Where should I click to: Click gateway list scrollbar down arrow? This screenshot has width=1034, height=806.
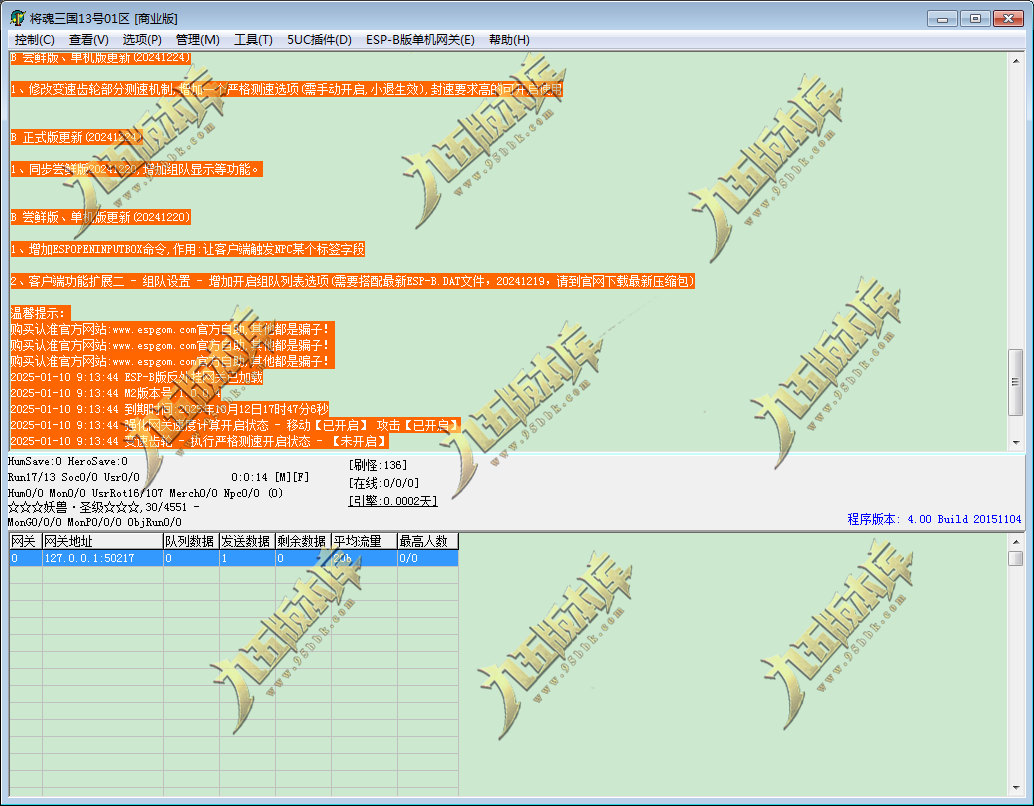pos(1016,788)
